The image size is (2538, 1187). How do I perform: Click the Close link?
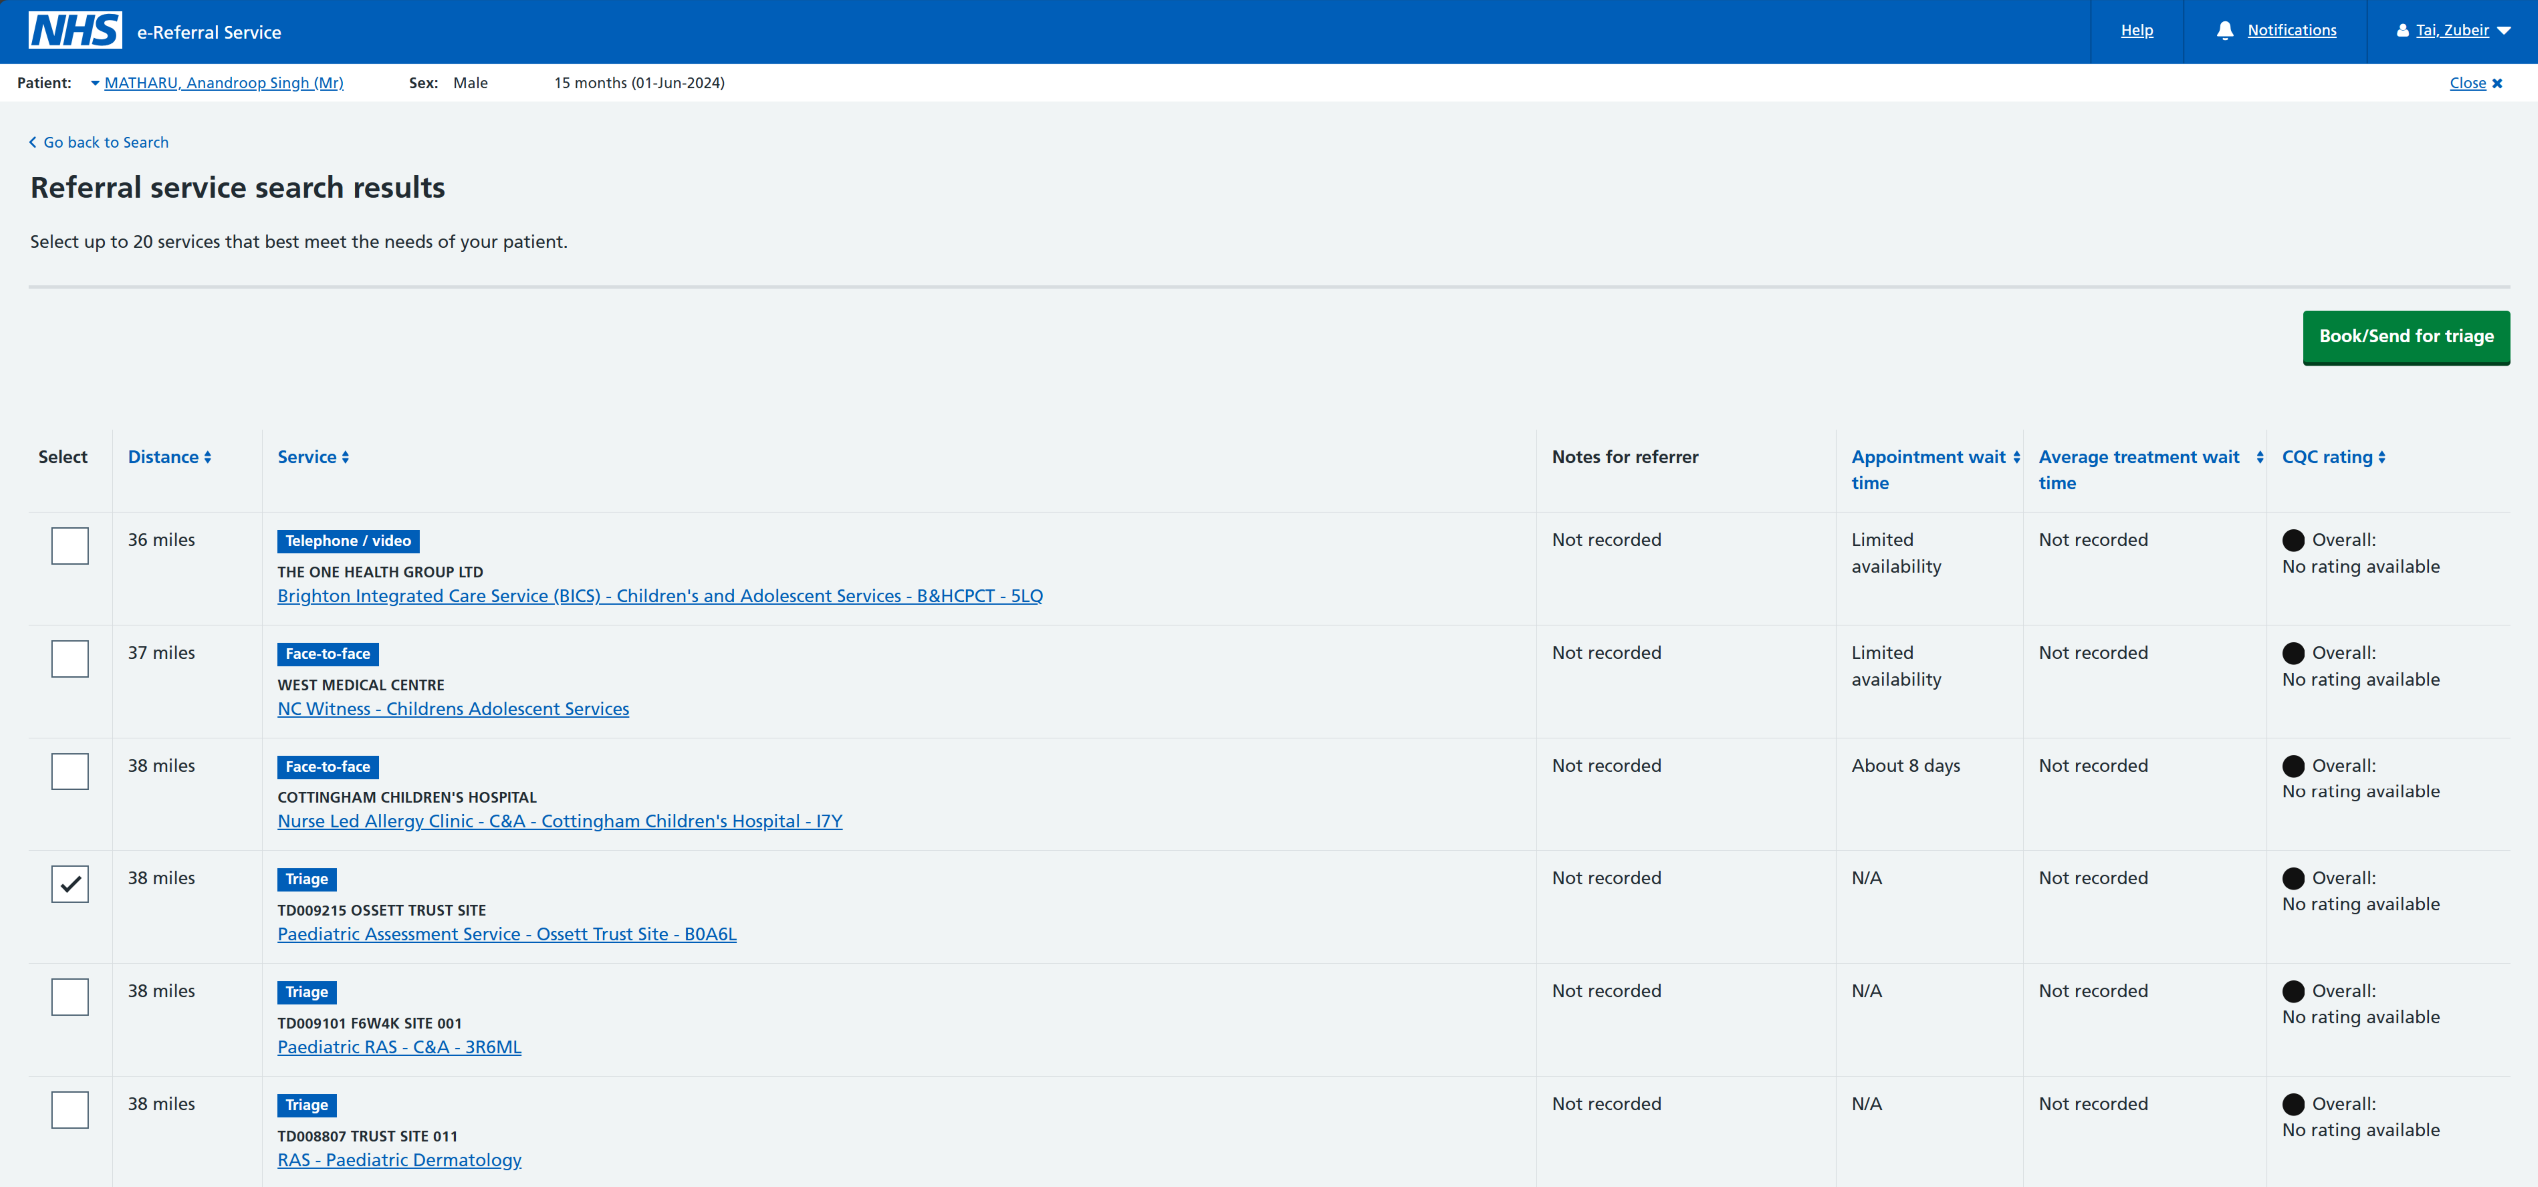[x=2468, y=83]
